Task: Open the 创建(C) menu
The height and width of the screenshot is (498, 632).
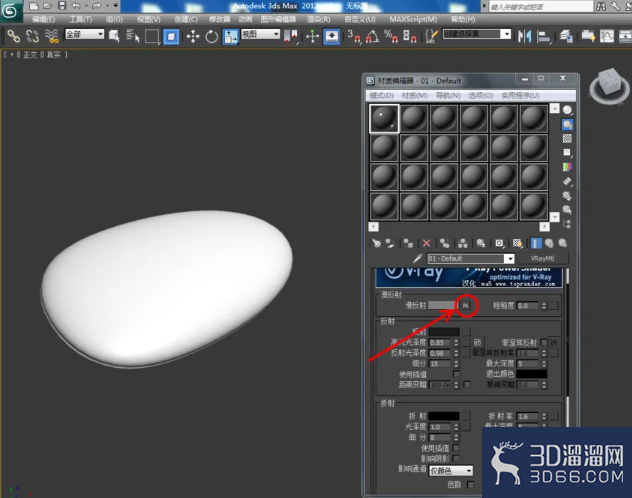Action: (186, 19)
